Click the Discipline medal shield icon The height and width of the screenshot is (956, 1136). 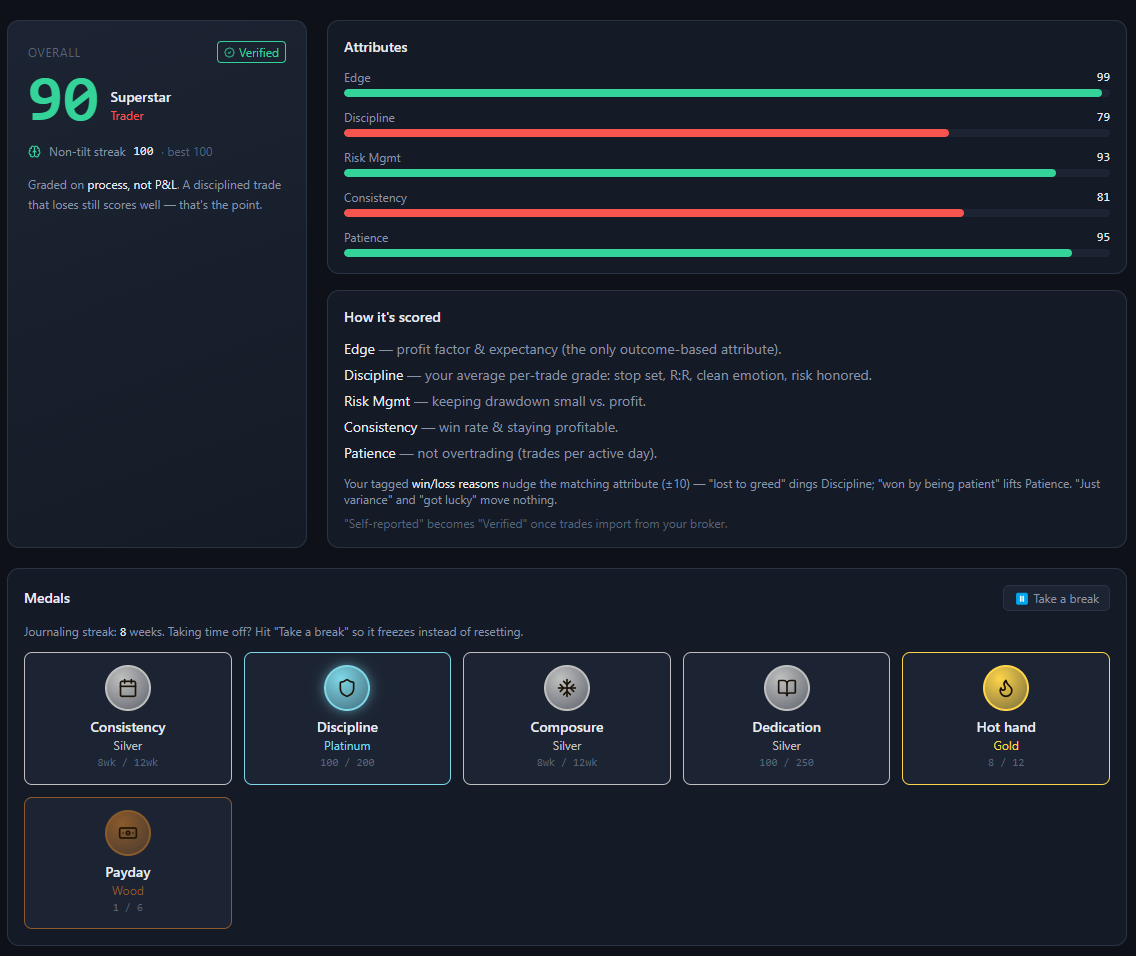[347, 687]
